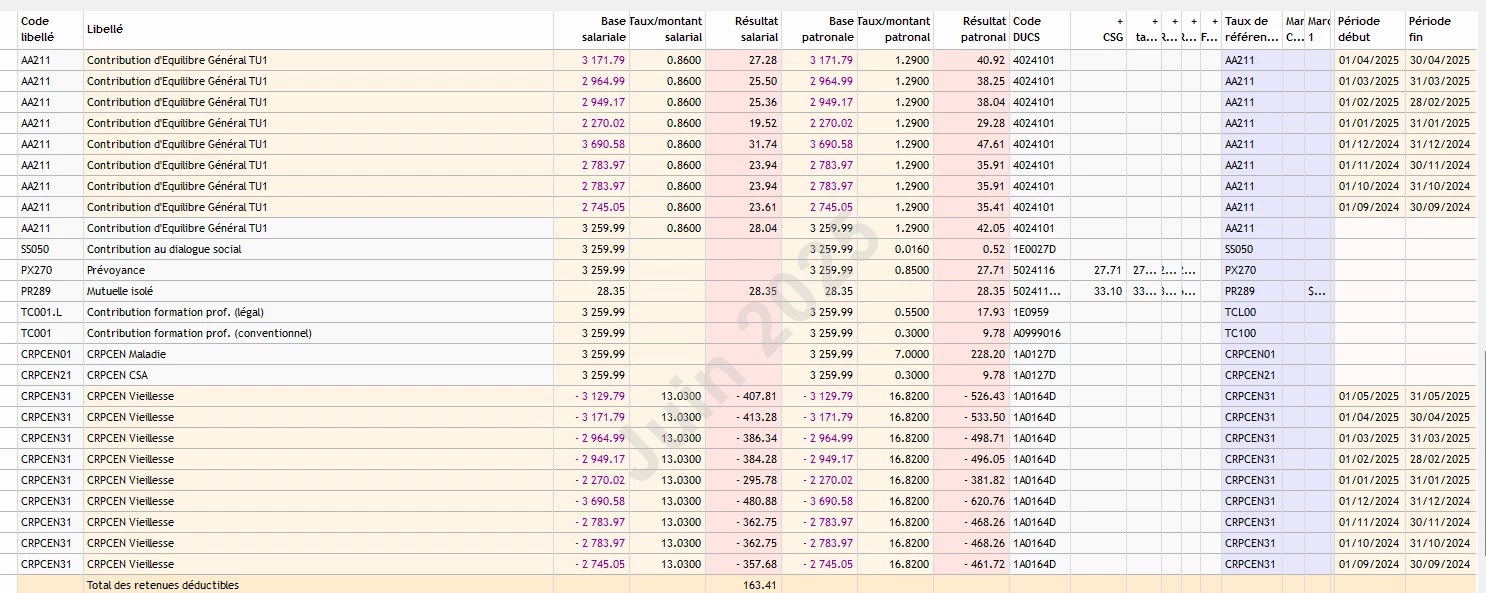Screen dimensions: 1486x593
Task: Select résultat patronal value 40.92
Action: point(991,60)
